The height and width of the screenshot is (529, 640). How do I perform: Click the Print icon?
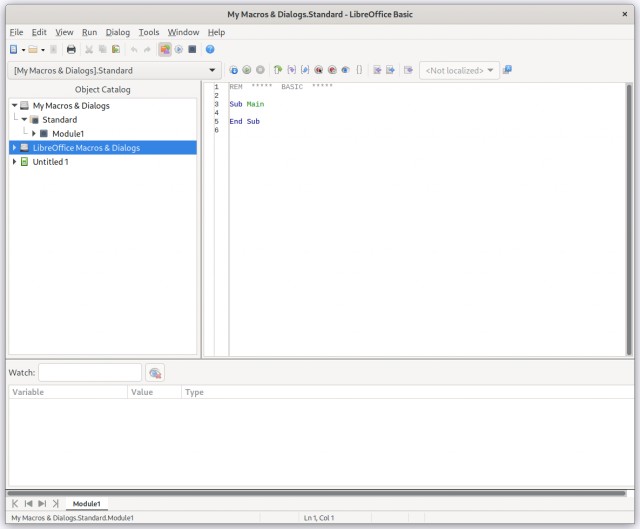pos(71,49)
